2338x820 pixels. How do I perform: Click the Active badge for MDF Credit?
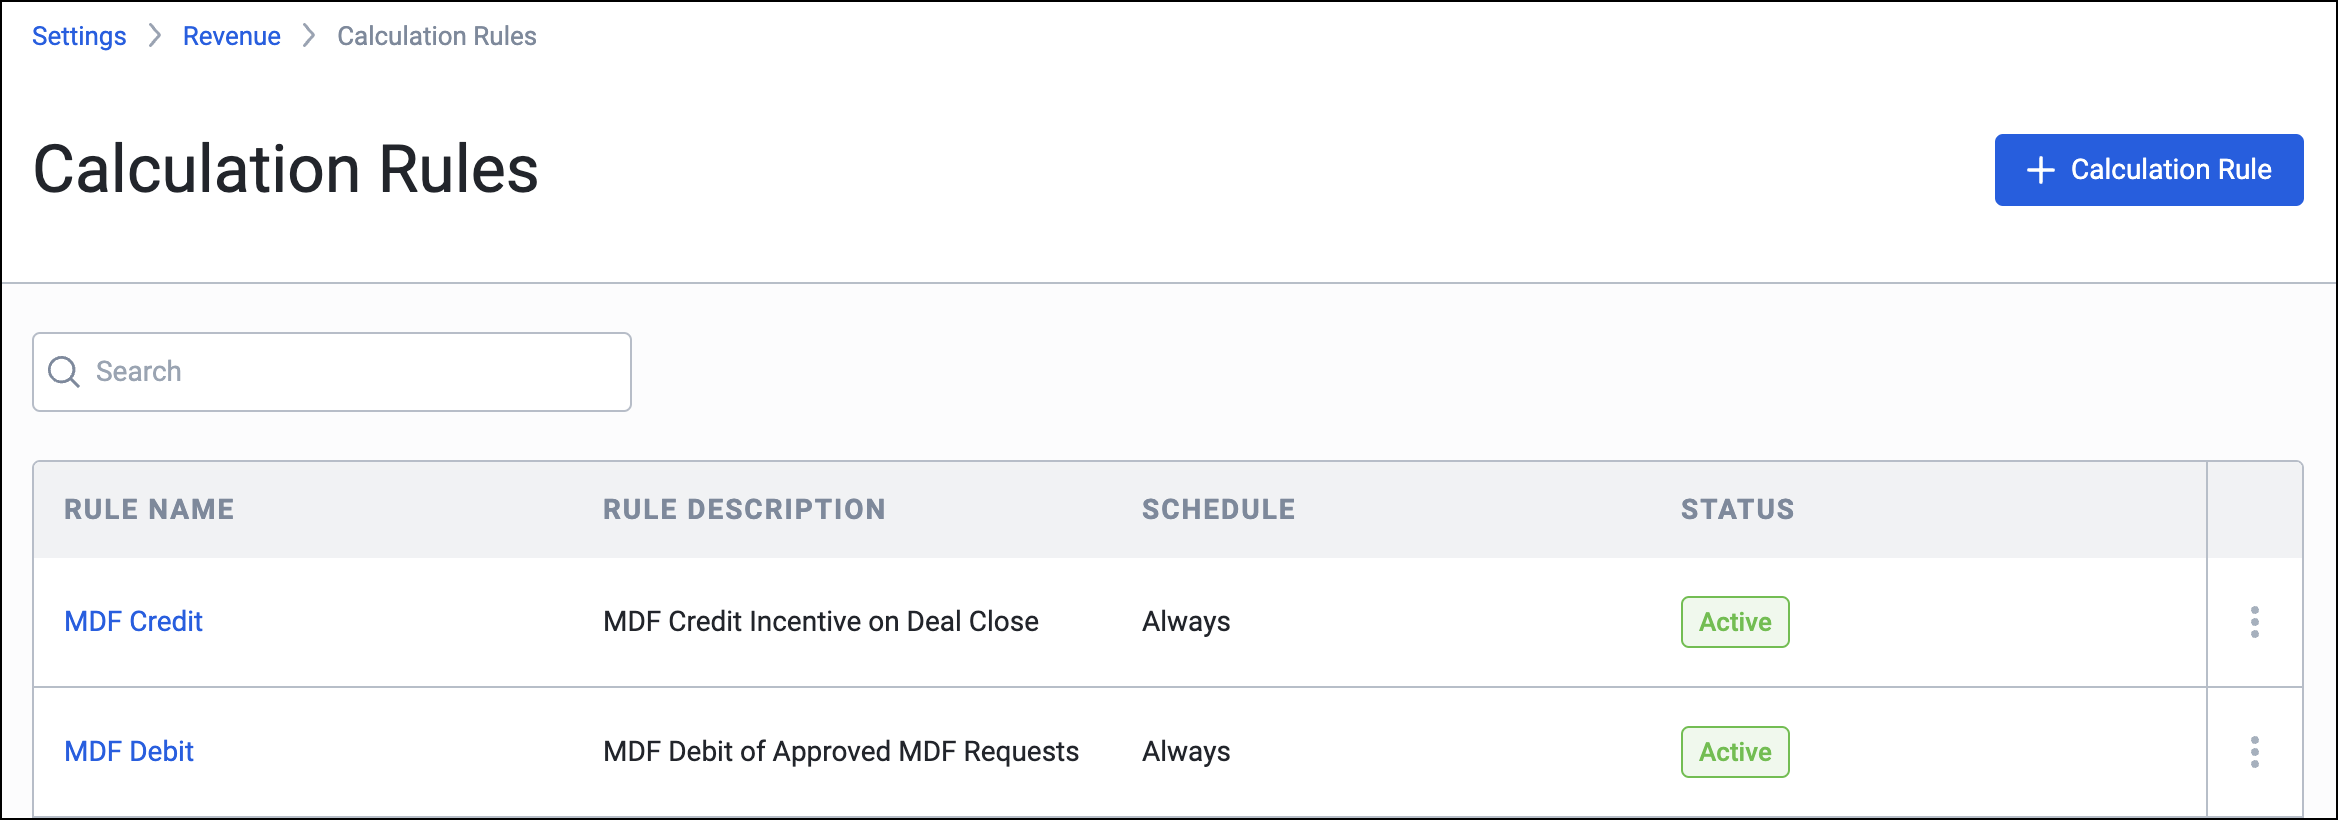pyautogui.click(x=1735, y=622)
